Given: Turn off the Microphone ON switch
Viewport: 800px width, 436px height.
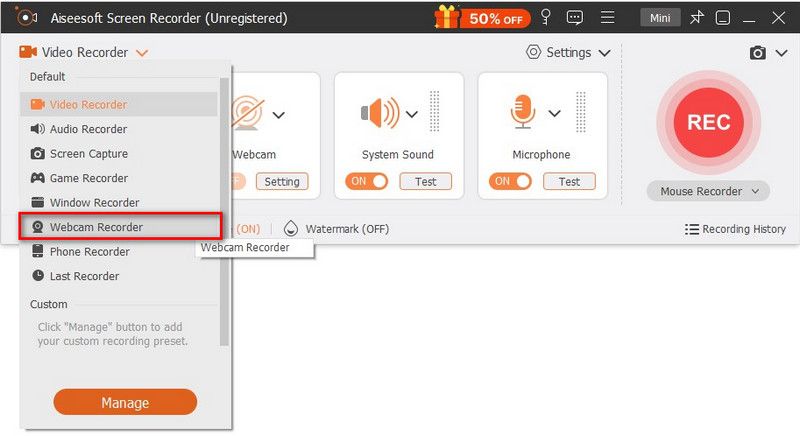Looking at the screenshot, I should 509,181.
